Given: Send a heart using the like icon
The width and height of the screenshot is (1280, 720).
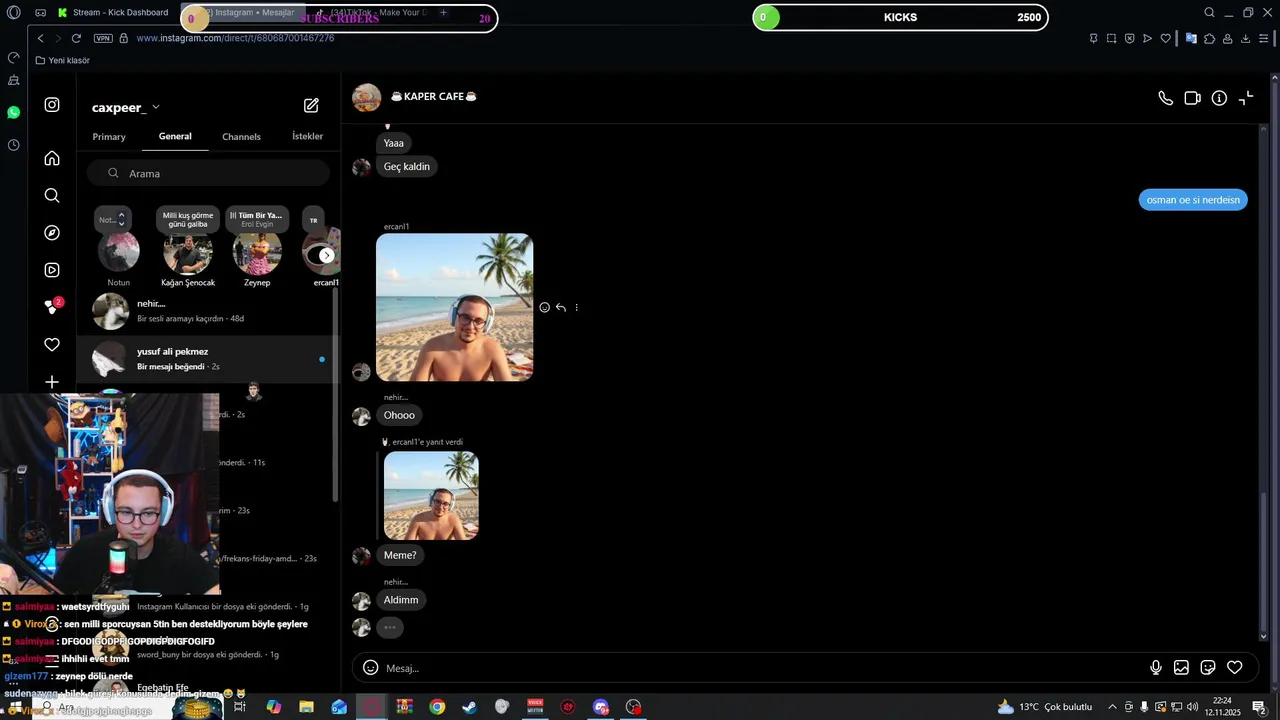Looking at the screenshot, I should pos(1235,668).
